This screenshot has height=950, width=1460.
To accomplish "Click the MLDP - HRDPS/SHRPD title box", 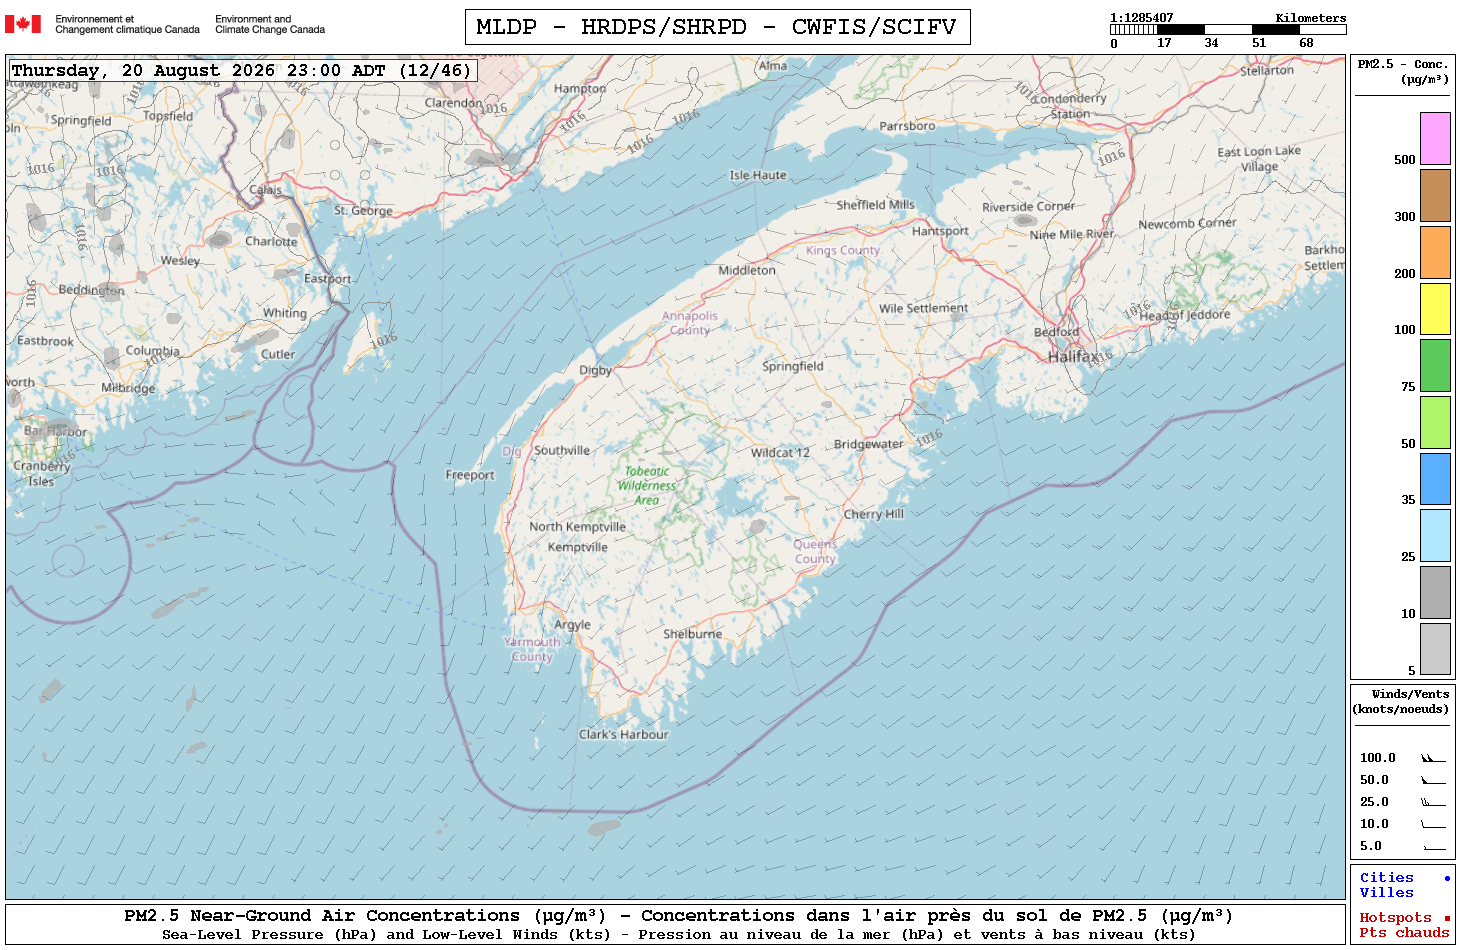I will [x=717, y=27].
